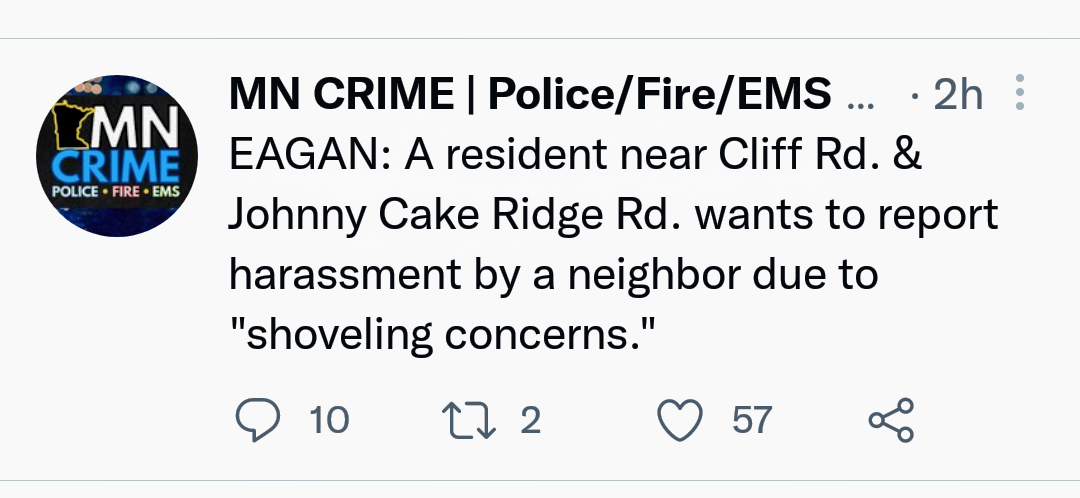Screen dimensions: 1080x498
Task: Click the reply speech bubble icon
Action: pos(259,420)
